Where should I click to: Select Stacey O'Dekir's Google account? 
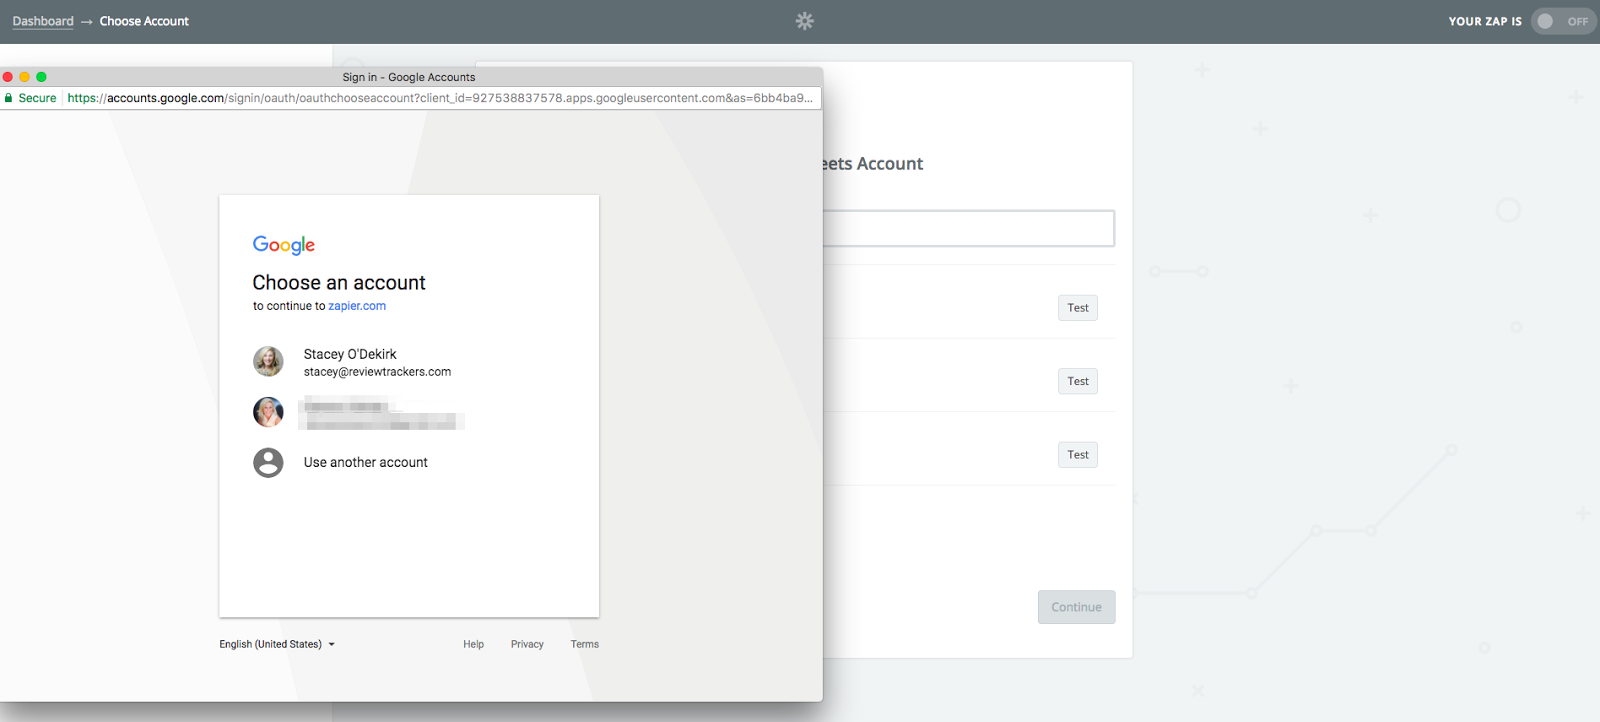coord(409,362)
